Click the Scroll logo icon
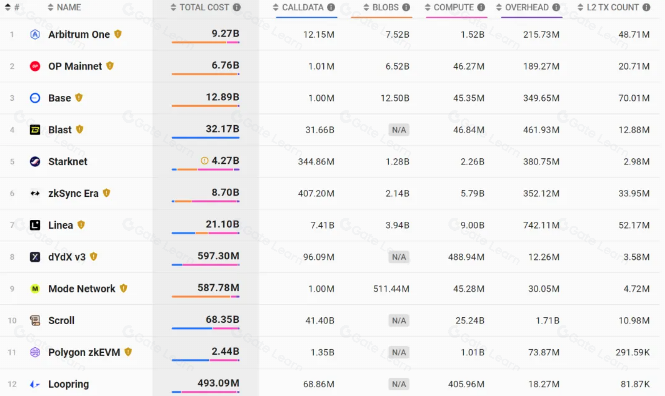This screenshot has width=665, height=396. pos(35,321)
